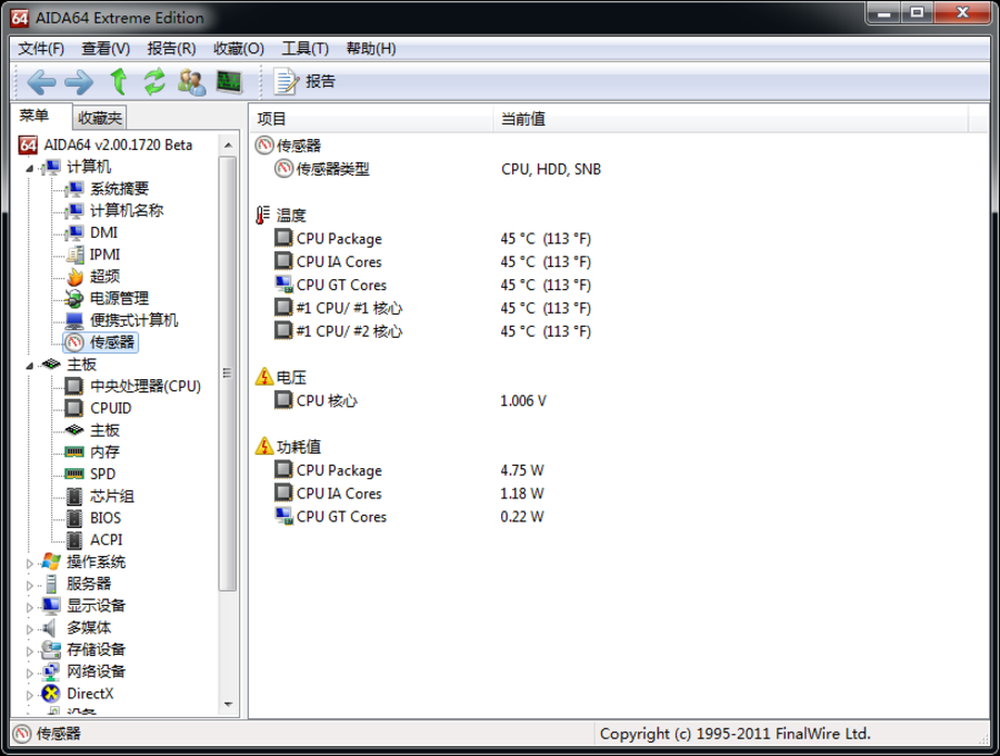The image size is (1000, 756).
Task: Click the 内存 memory module icon
Action: [x=75, y=452]
